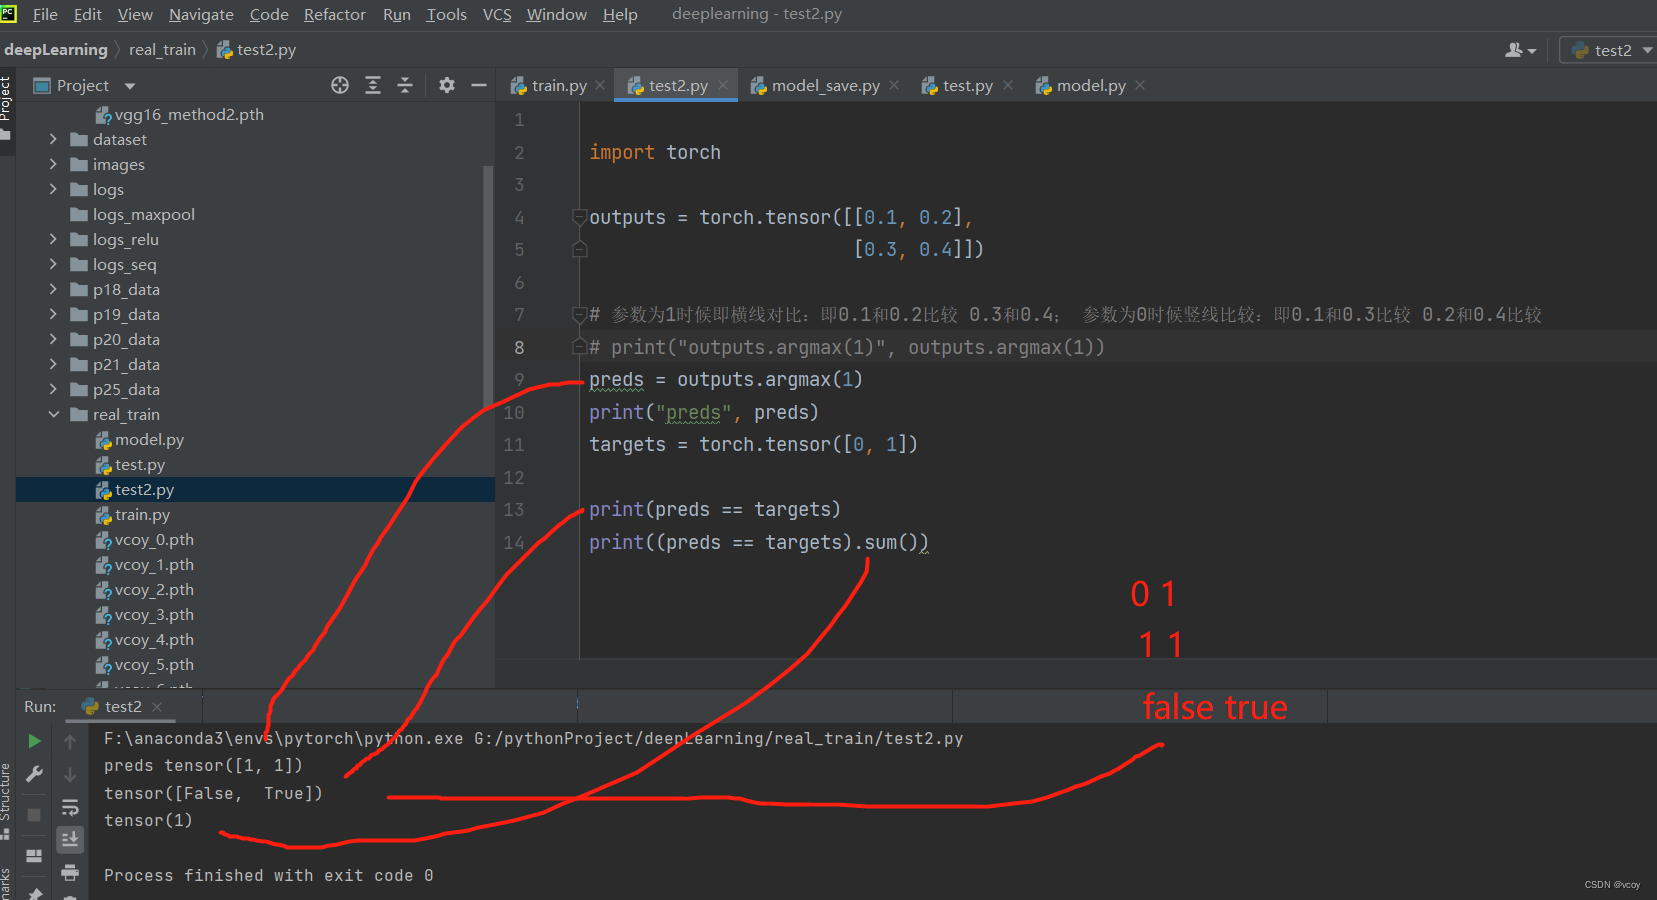Collapse the real_train folder
1657x900 pixels.
54,414
